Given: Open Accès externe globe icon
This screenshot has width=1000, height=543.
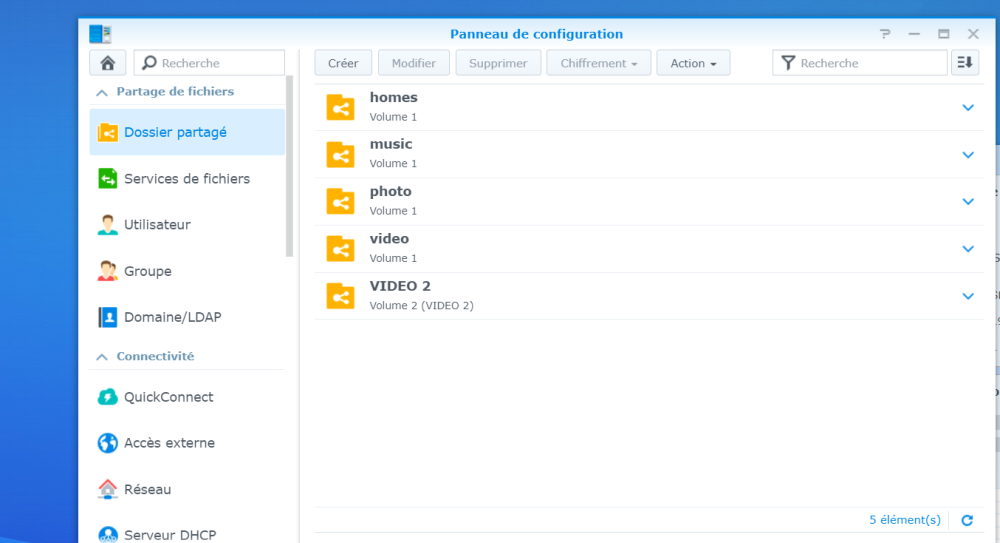Looking at the screenshot, I should coord(108,443).
